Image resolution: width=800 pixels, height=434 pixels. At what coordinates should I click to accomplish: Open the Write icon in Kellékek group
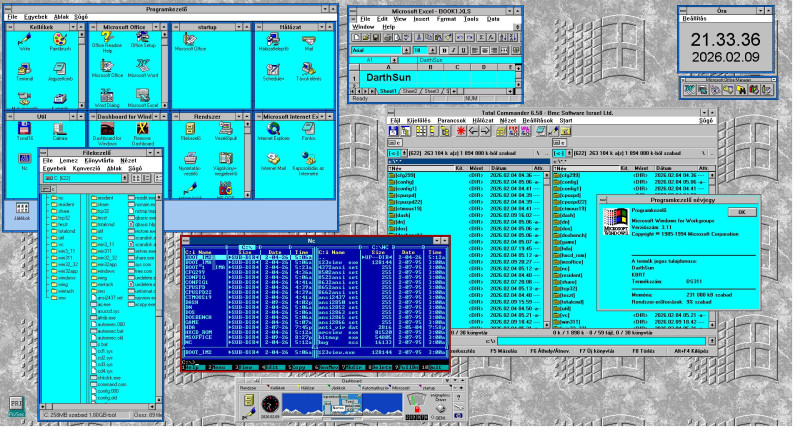click(x=24, y=42)
